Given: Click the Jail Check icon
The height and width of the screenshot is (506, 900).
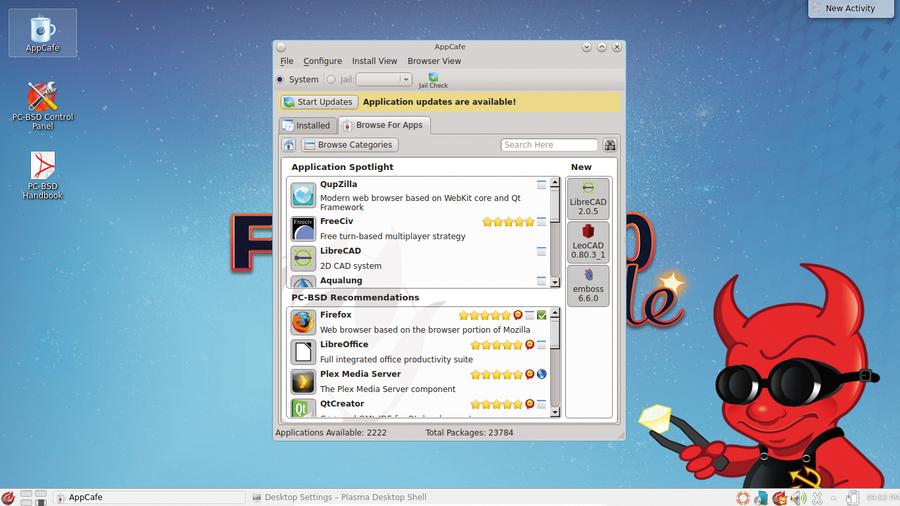Looking at the screenshot, I should (433, 80).
